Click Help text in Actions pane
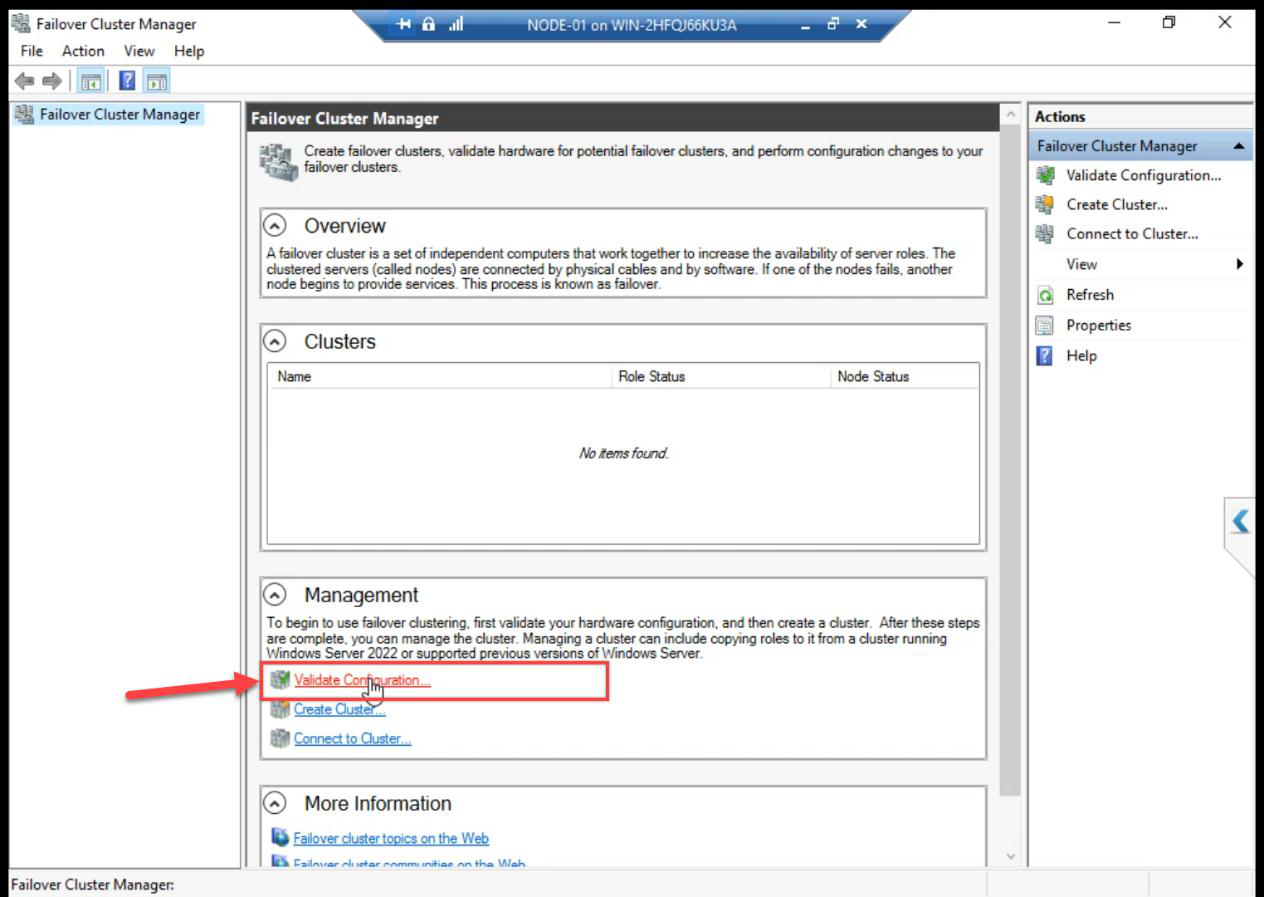The height and width of the screenshot is (897, 1264). coord(1082,355)
